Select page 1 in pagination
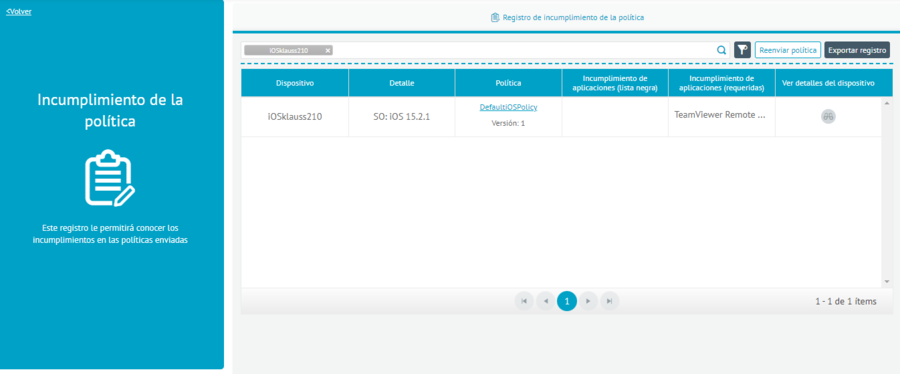This screenshot has height=374, width=900. [567, 301]
